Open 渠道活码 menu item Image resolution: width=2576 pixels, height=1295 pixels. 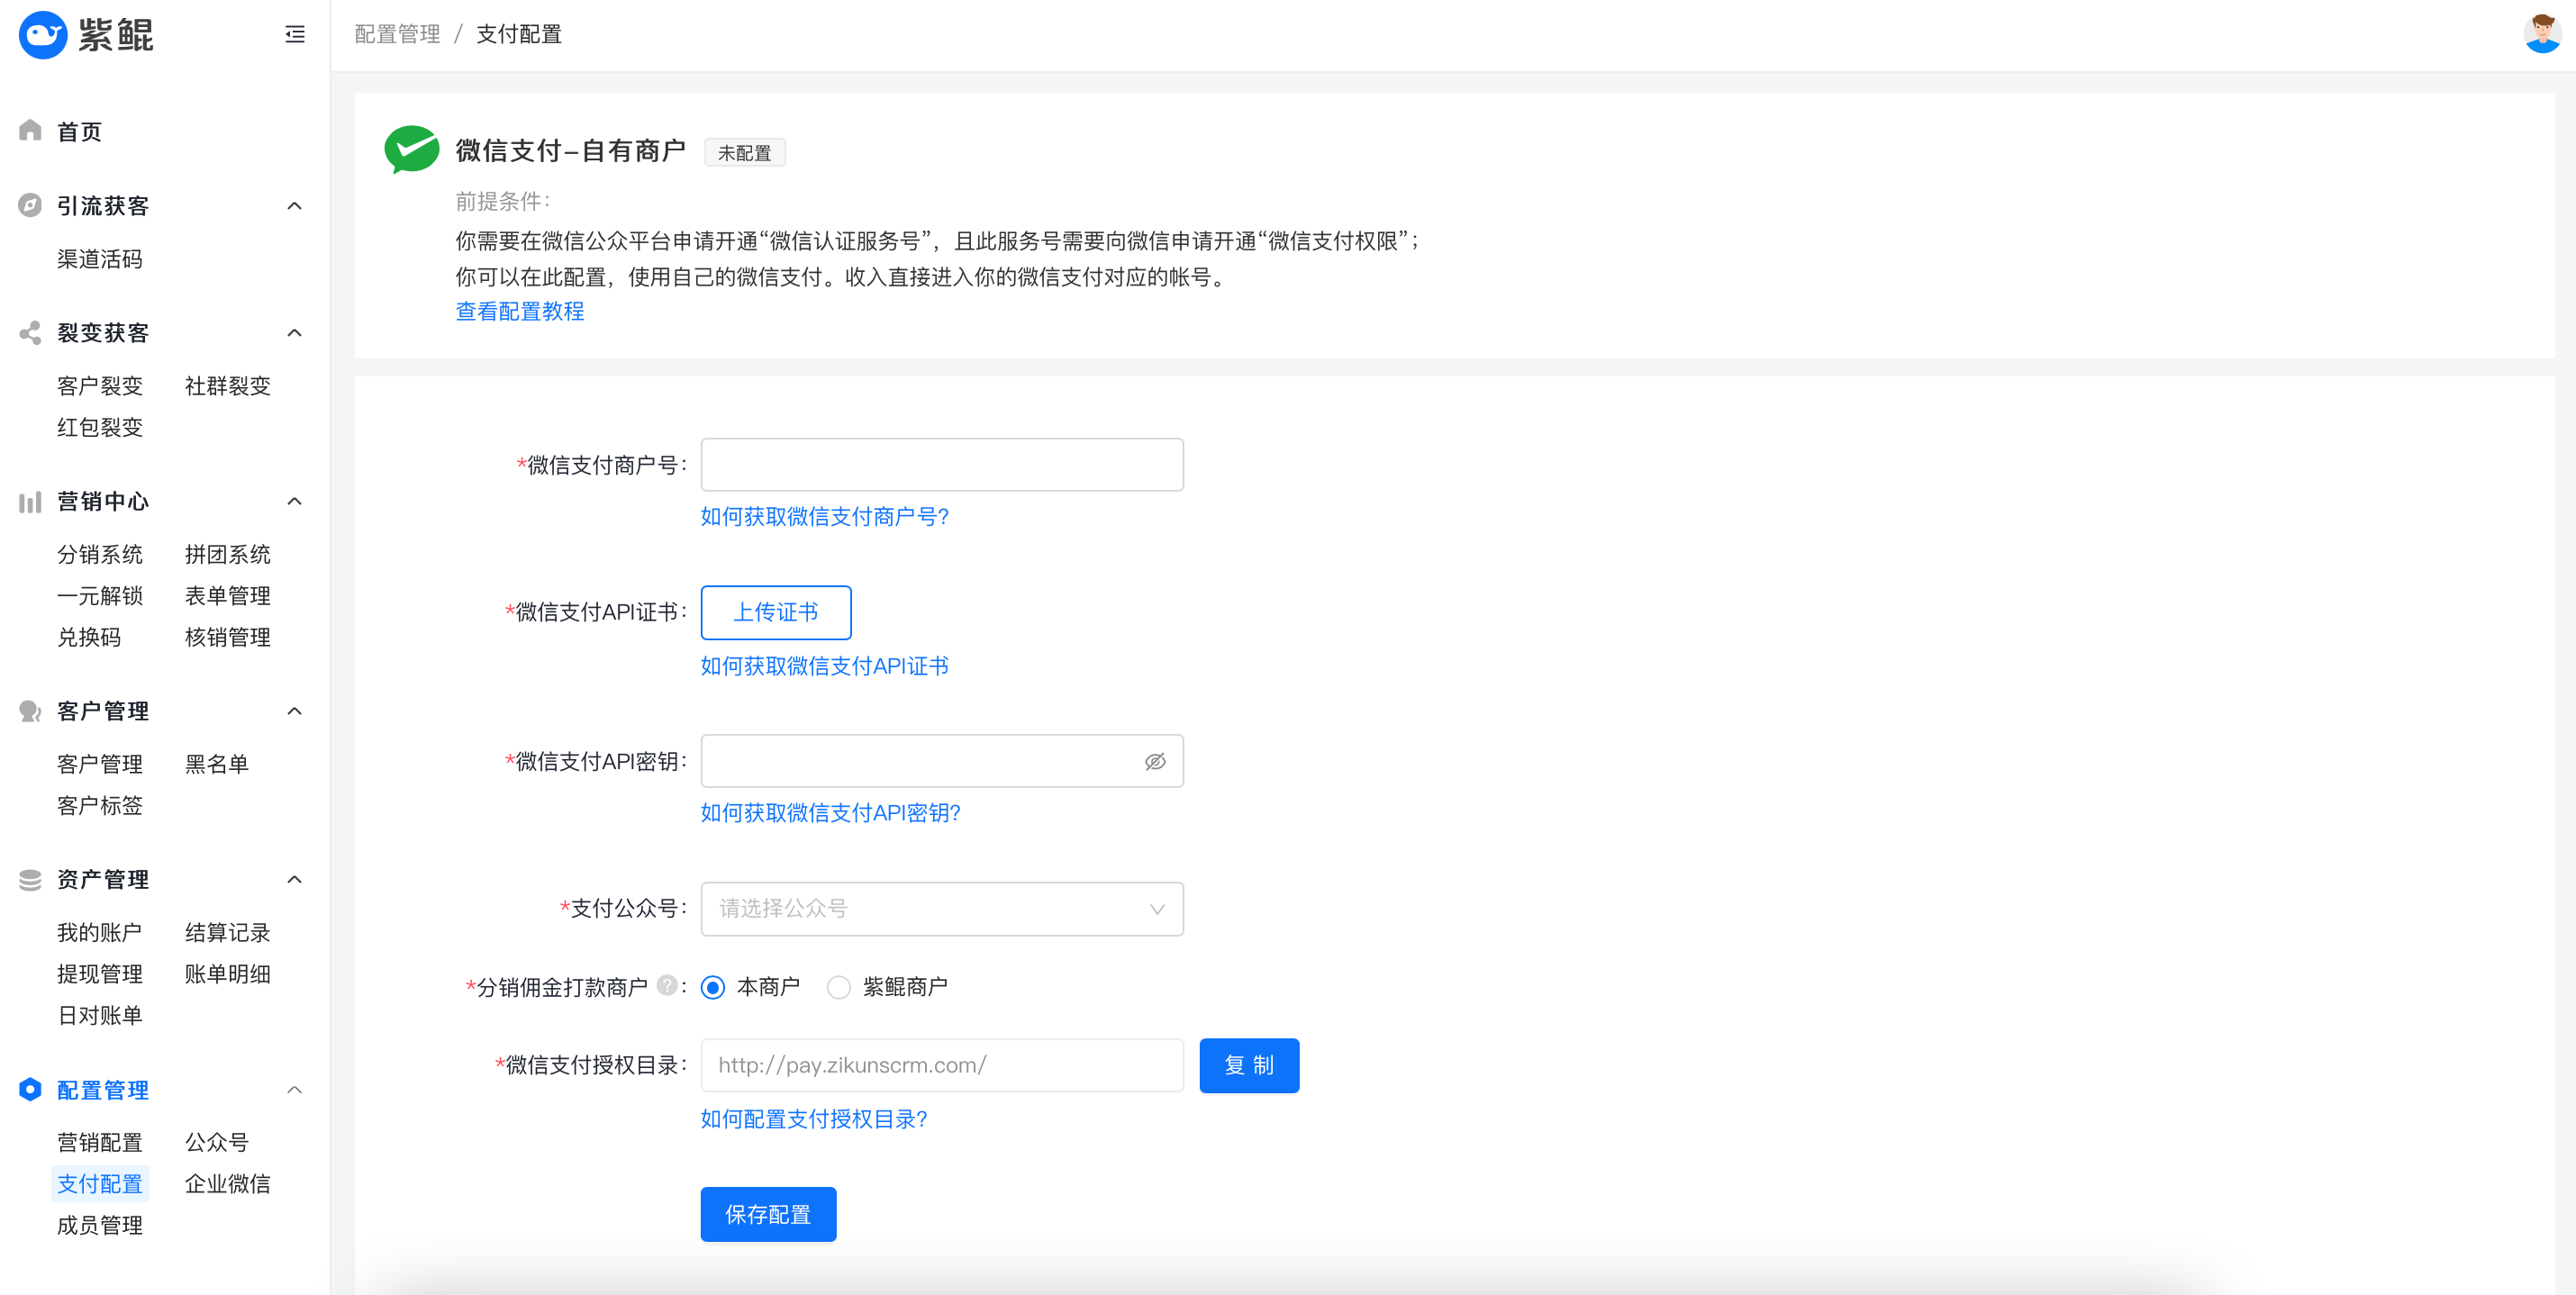tap(100, 259)
